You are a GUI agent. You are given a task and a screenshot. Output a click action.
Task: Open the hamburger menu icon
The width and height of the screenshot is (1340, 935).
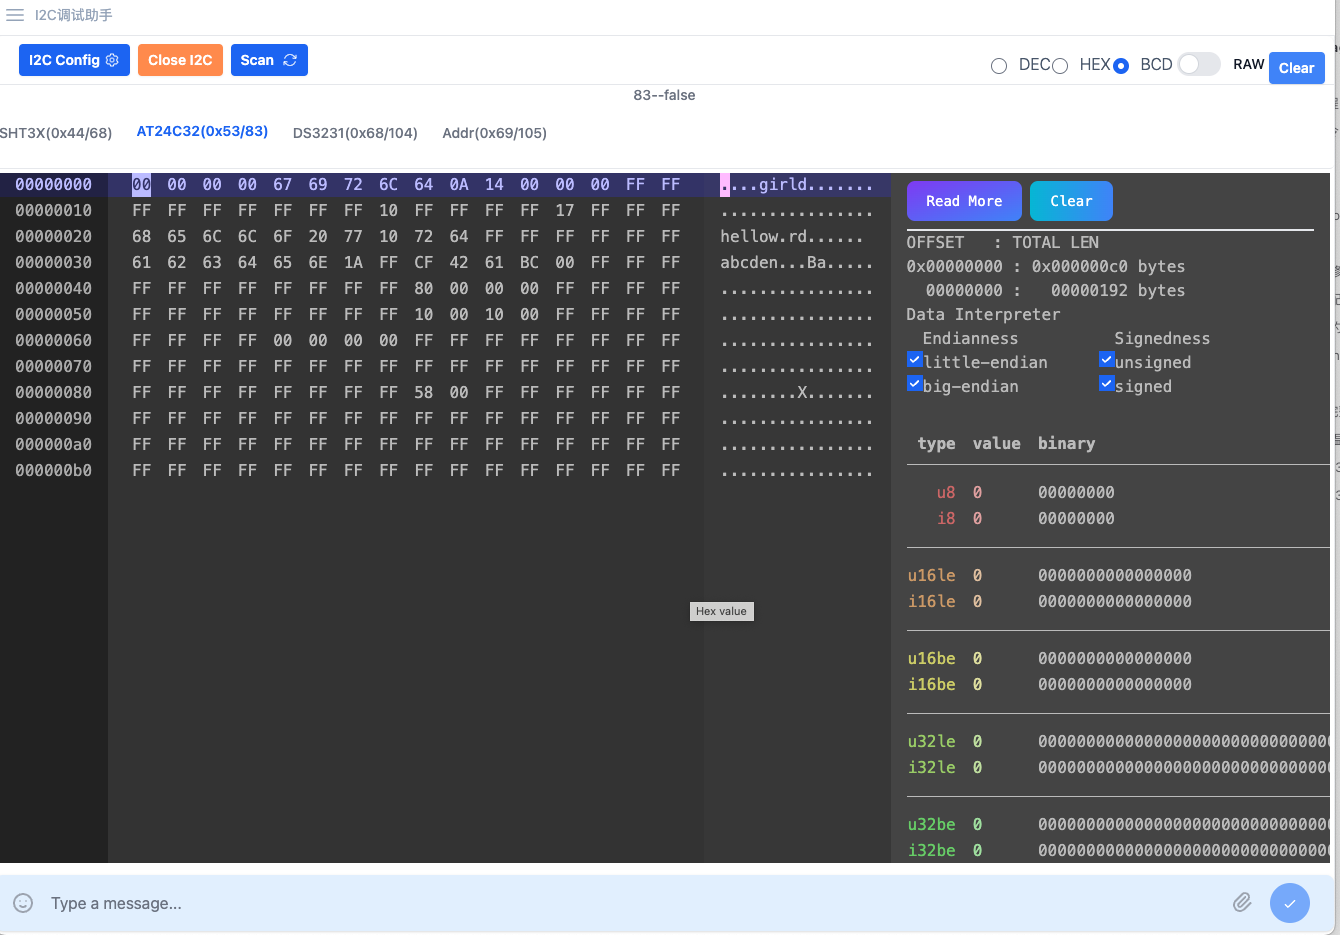coord(15,15)
